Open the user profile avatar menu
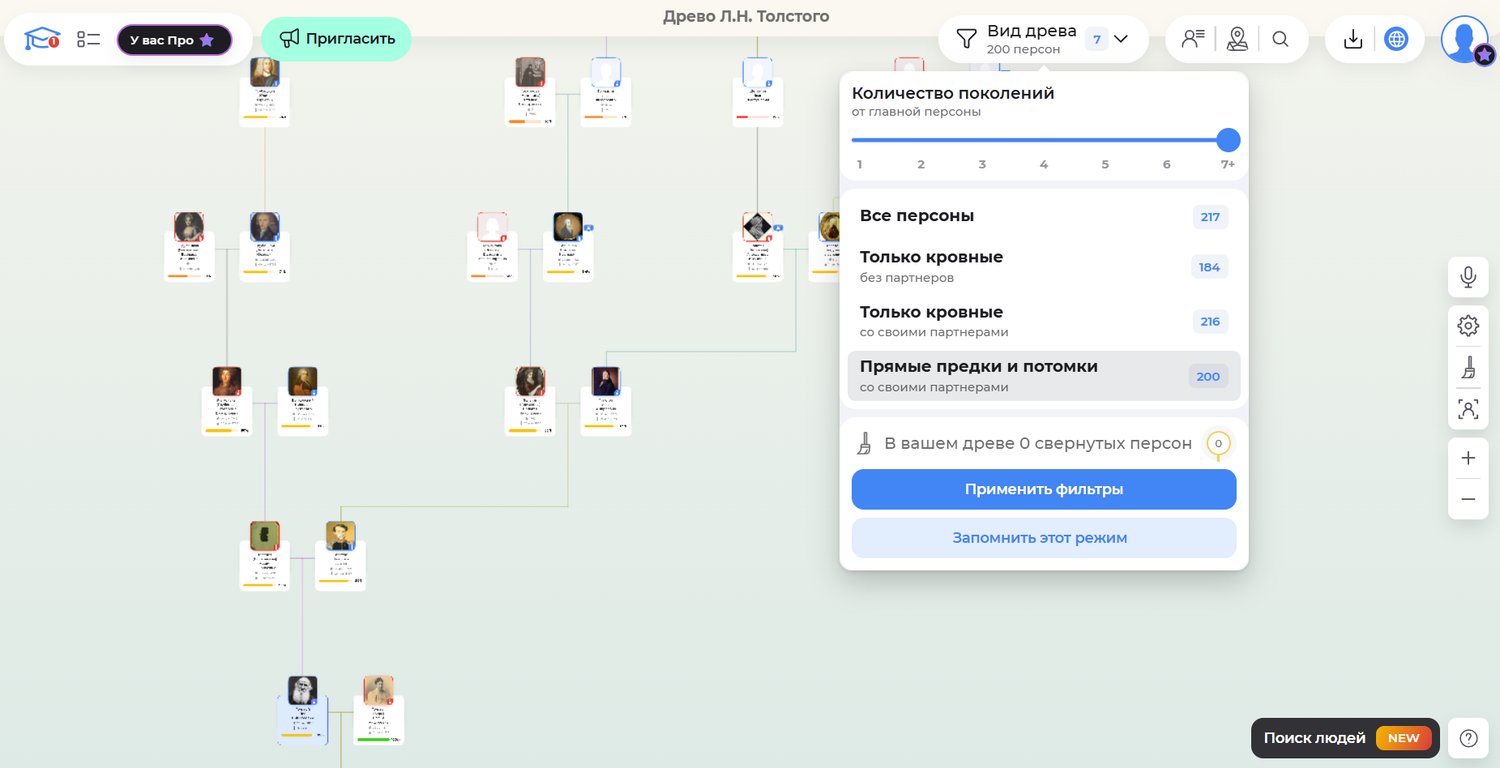The height and width of the screenshot is (768, 1500). [1464, 39]
